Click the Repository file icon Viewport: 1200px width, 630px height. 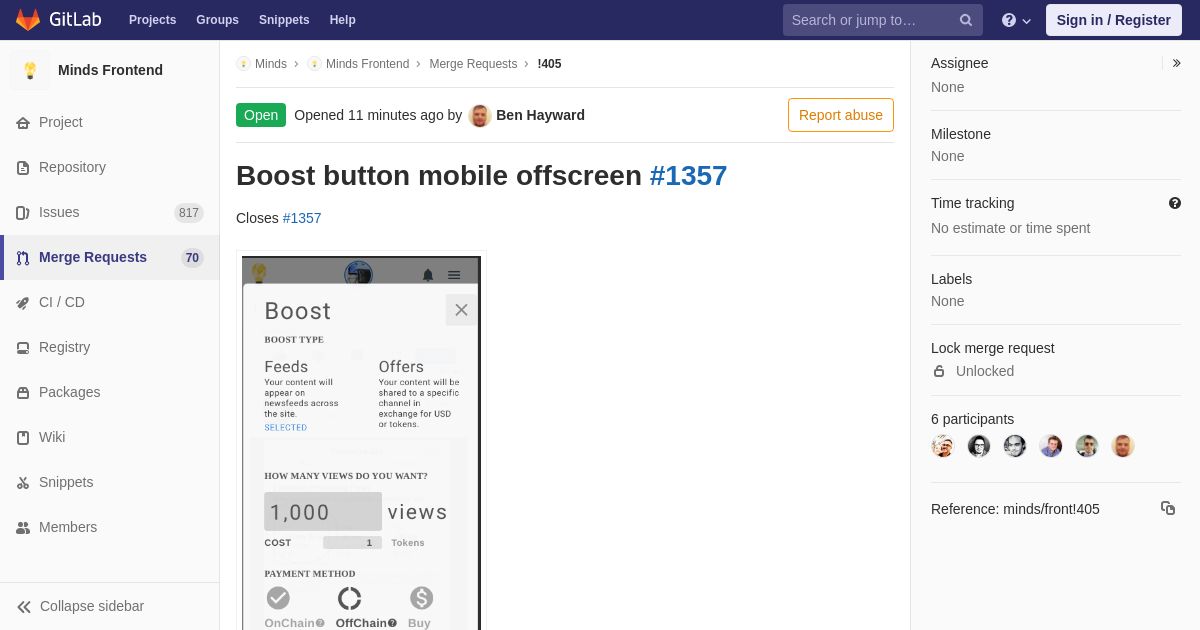[23, 167]
